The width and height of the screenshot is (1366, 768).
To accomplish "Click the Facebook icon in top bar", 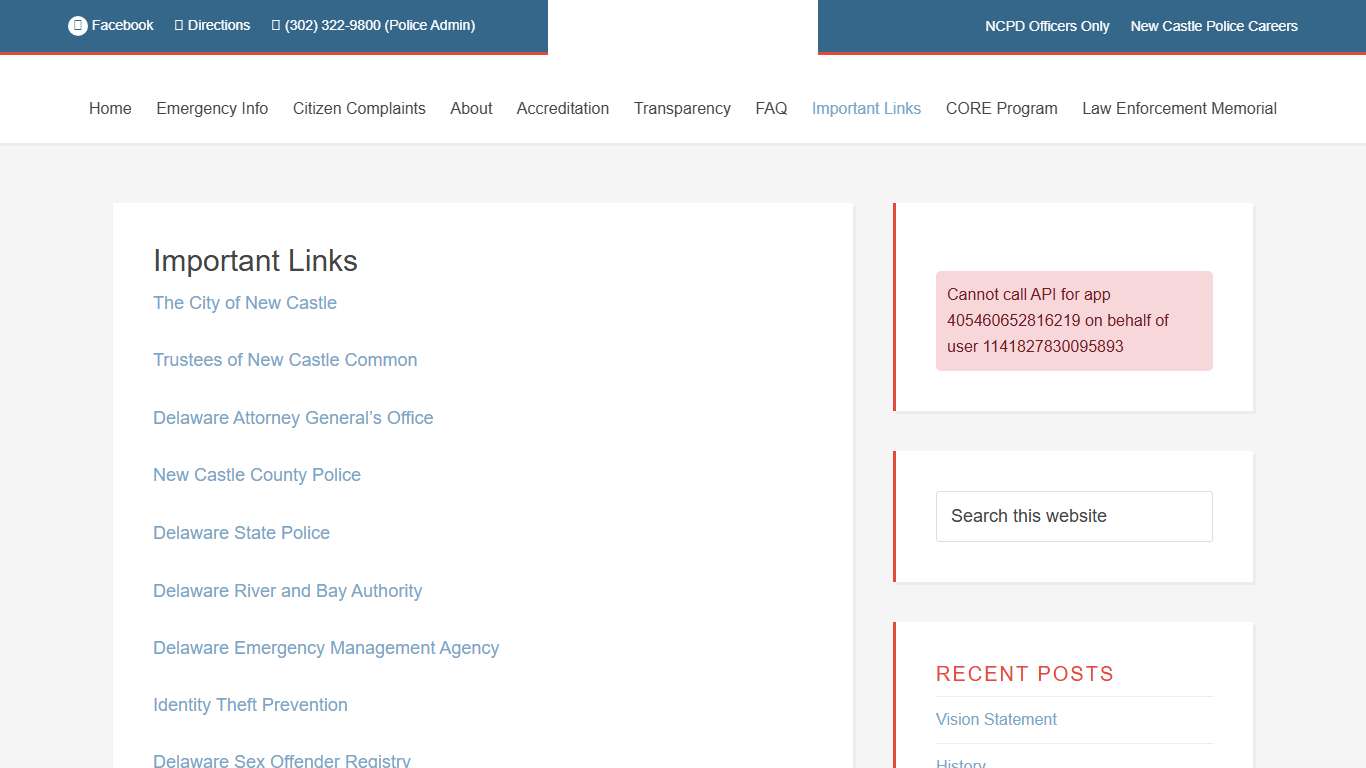I will [x=78, y=26].
